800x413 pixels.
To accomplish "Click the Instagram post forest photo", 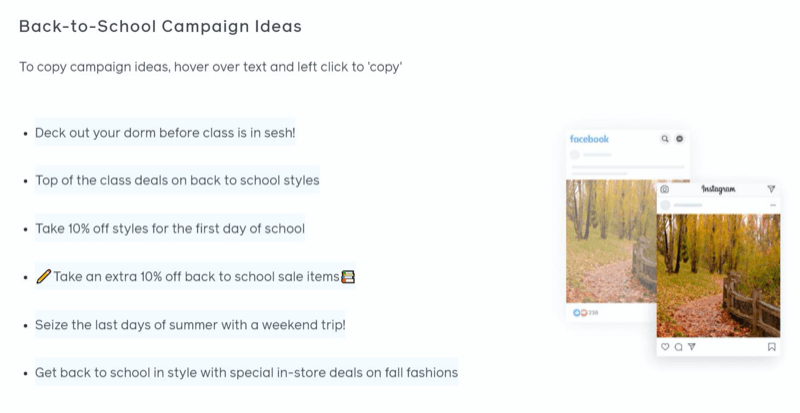I will click(x=718, y=276).
